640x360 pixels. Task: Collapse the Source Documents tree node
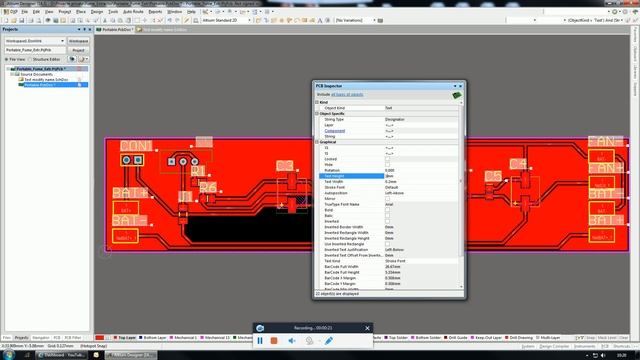[x=12, y=74]
